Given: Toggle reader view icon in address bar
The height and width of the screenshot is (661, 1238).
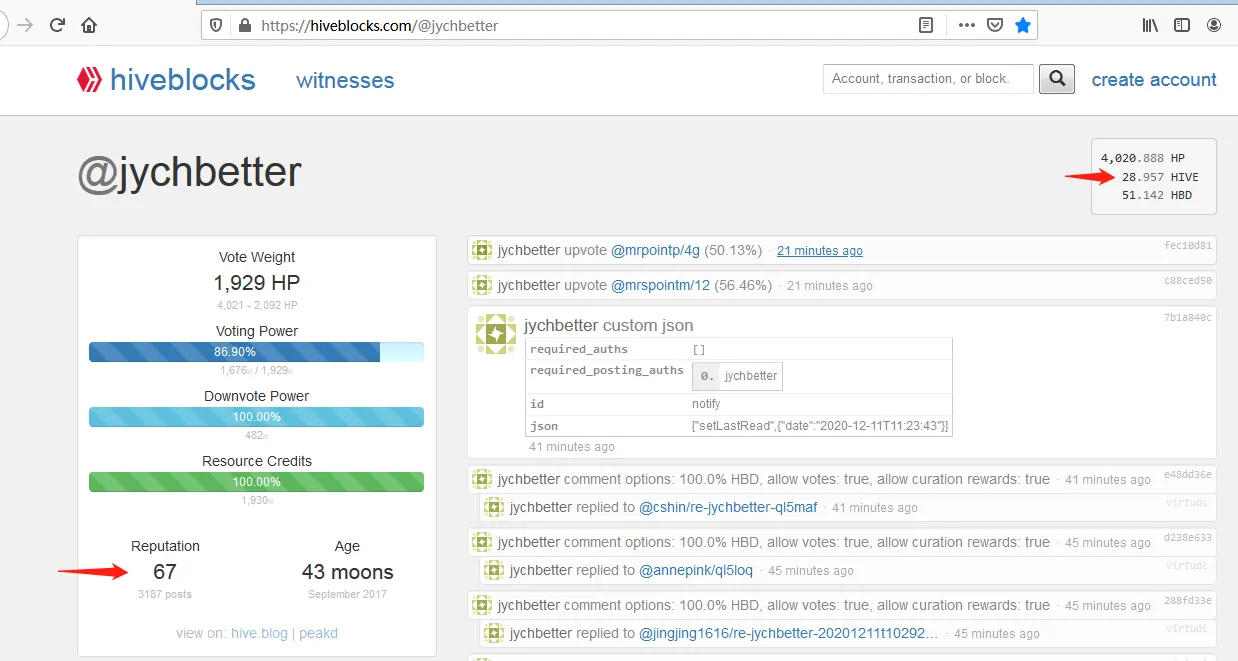Looking at the screenshot, I should 927,26.
